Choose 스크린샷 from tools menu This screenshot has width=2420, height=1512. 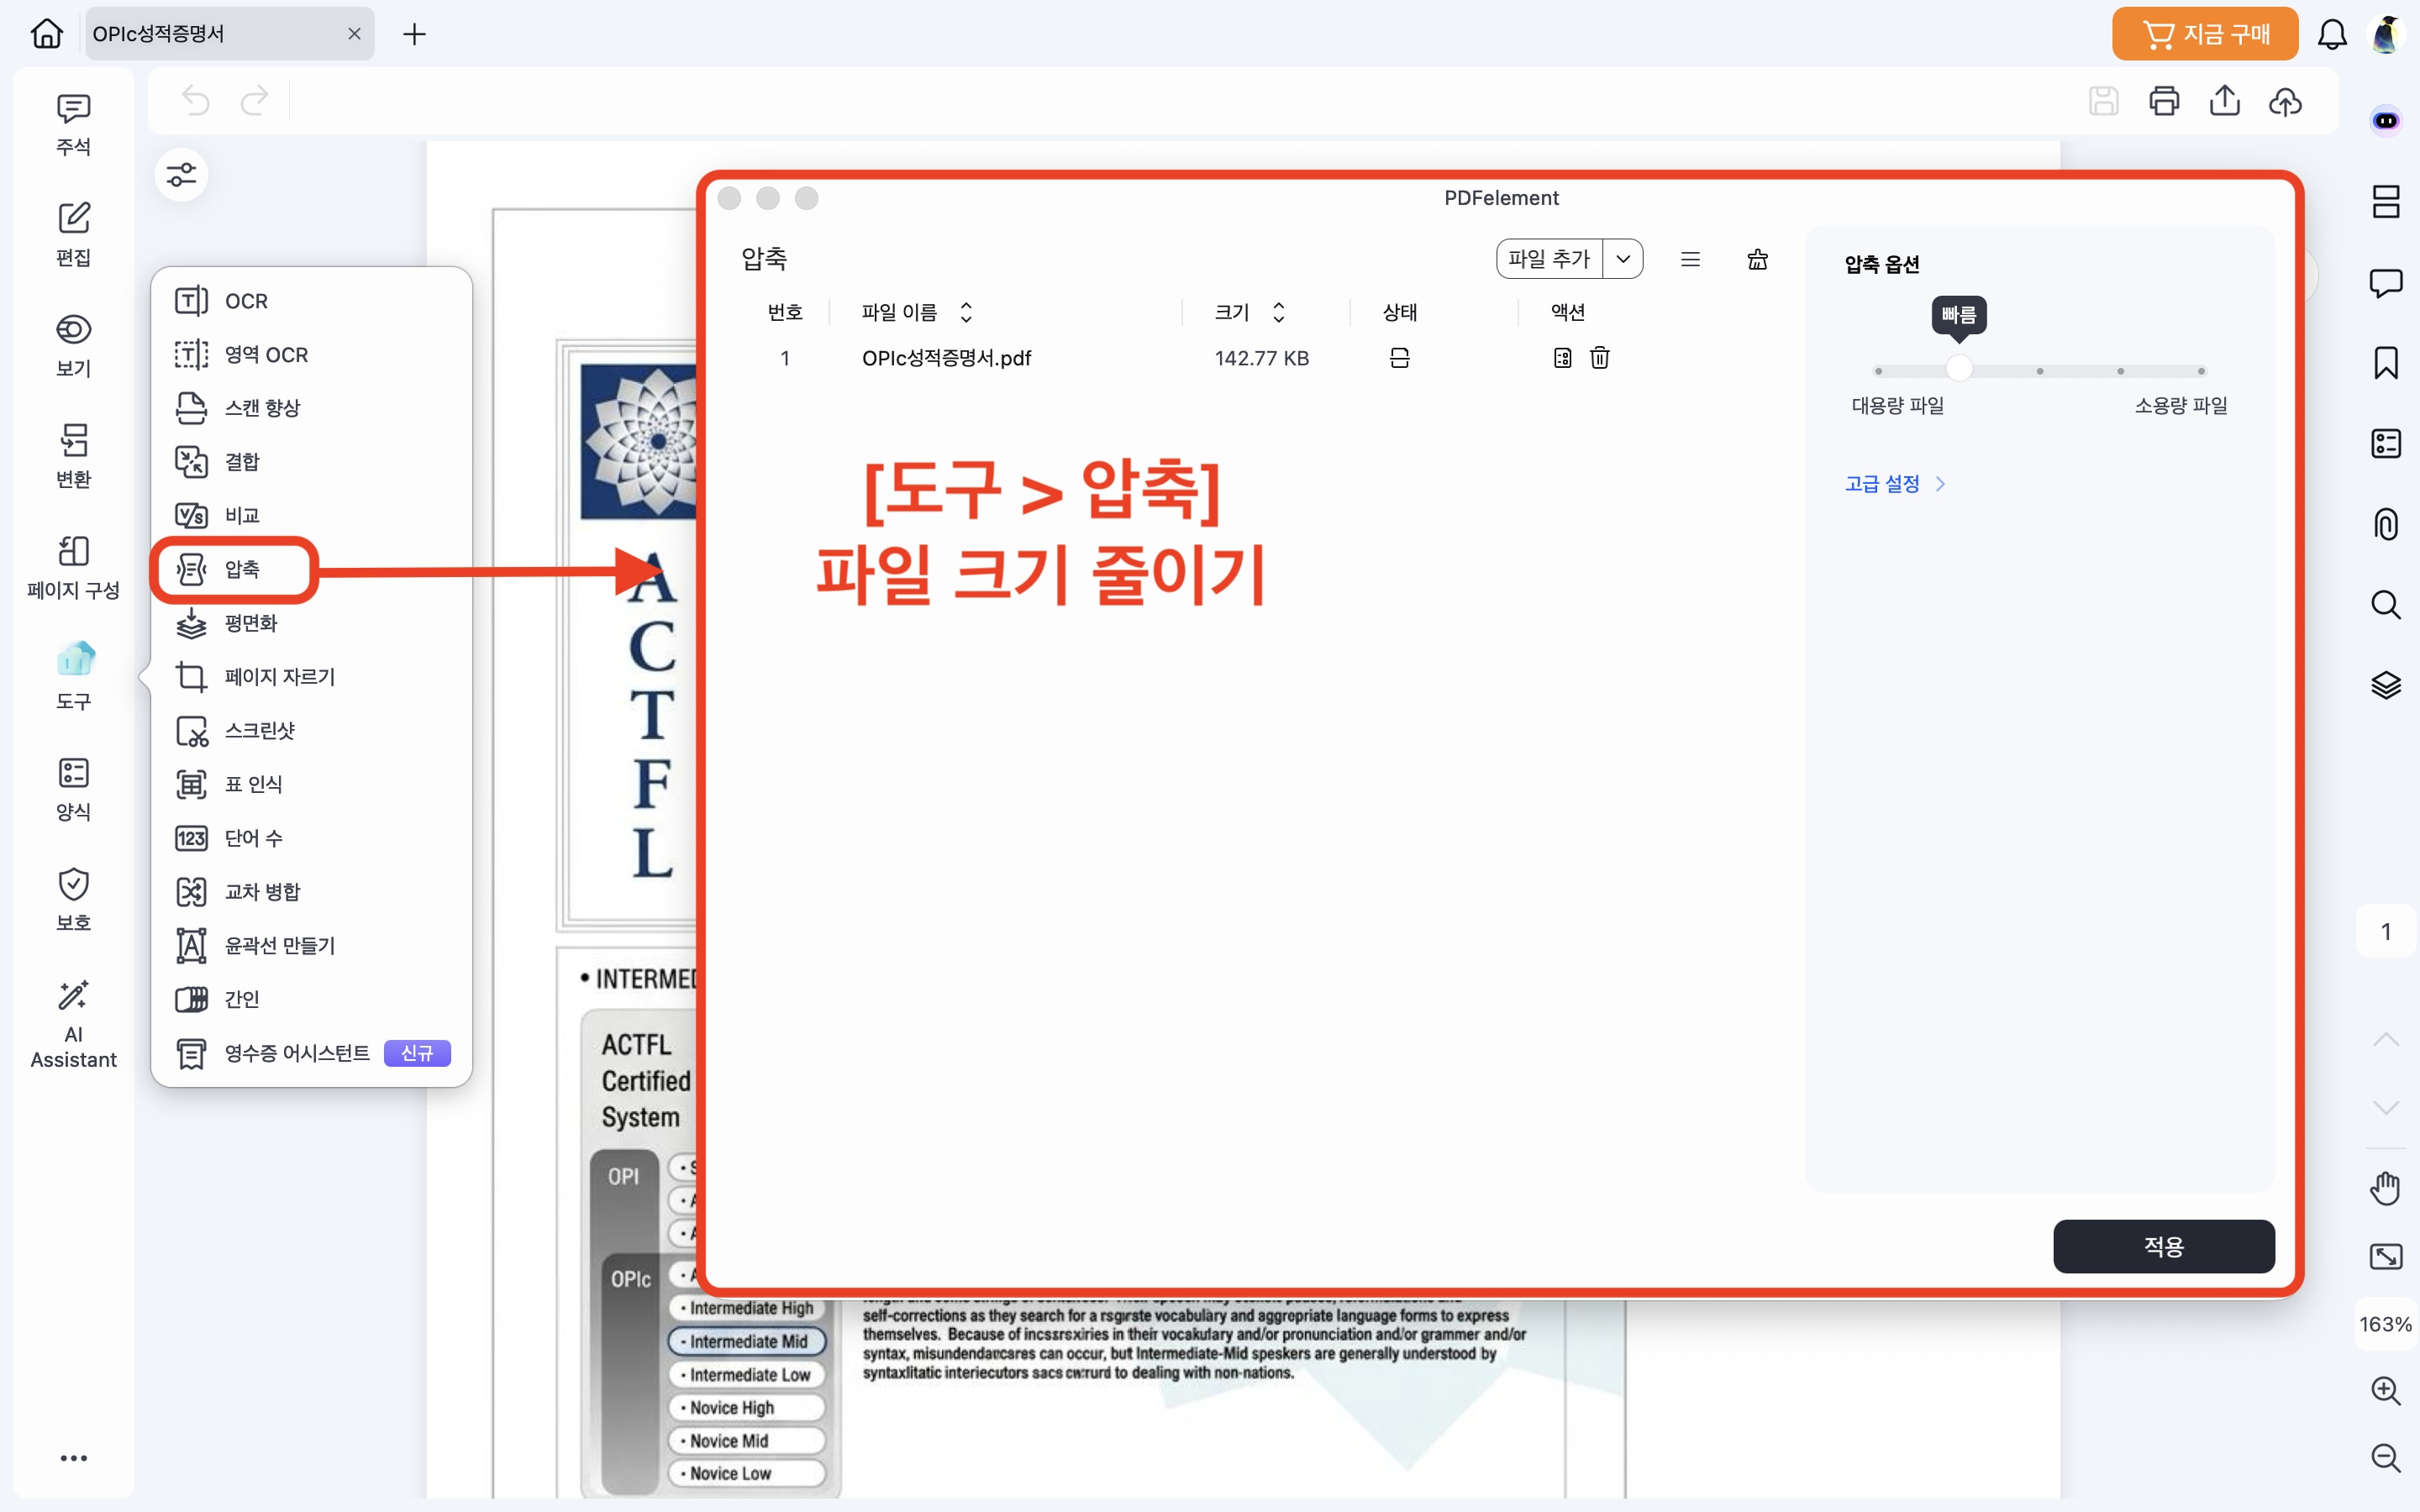311,731
